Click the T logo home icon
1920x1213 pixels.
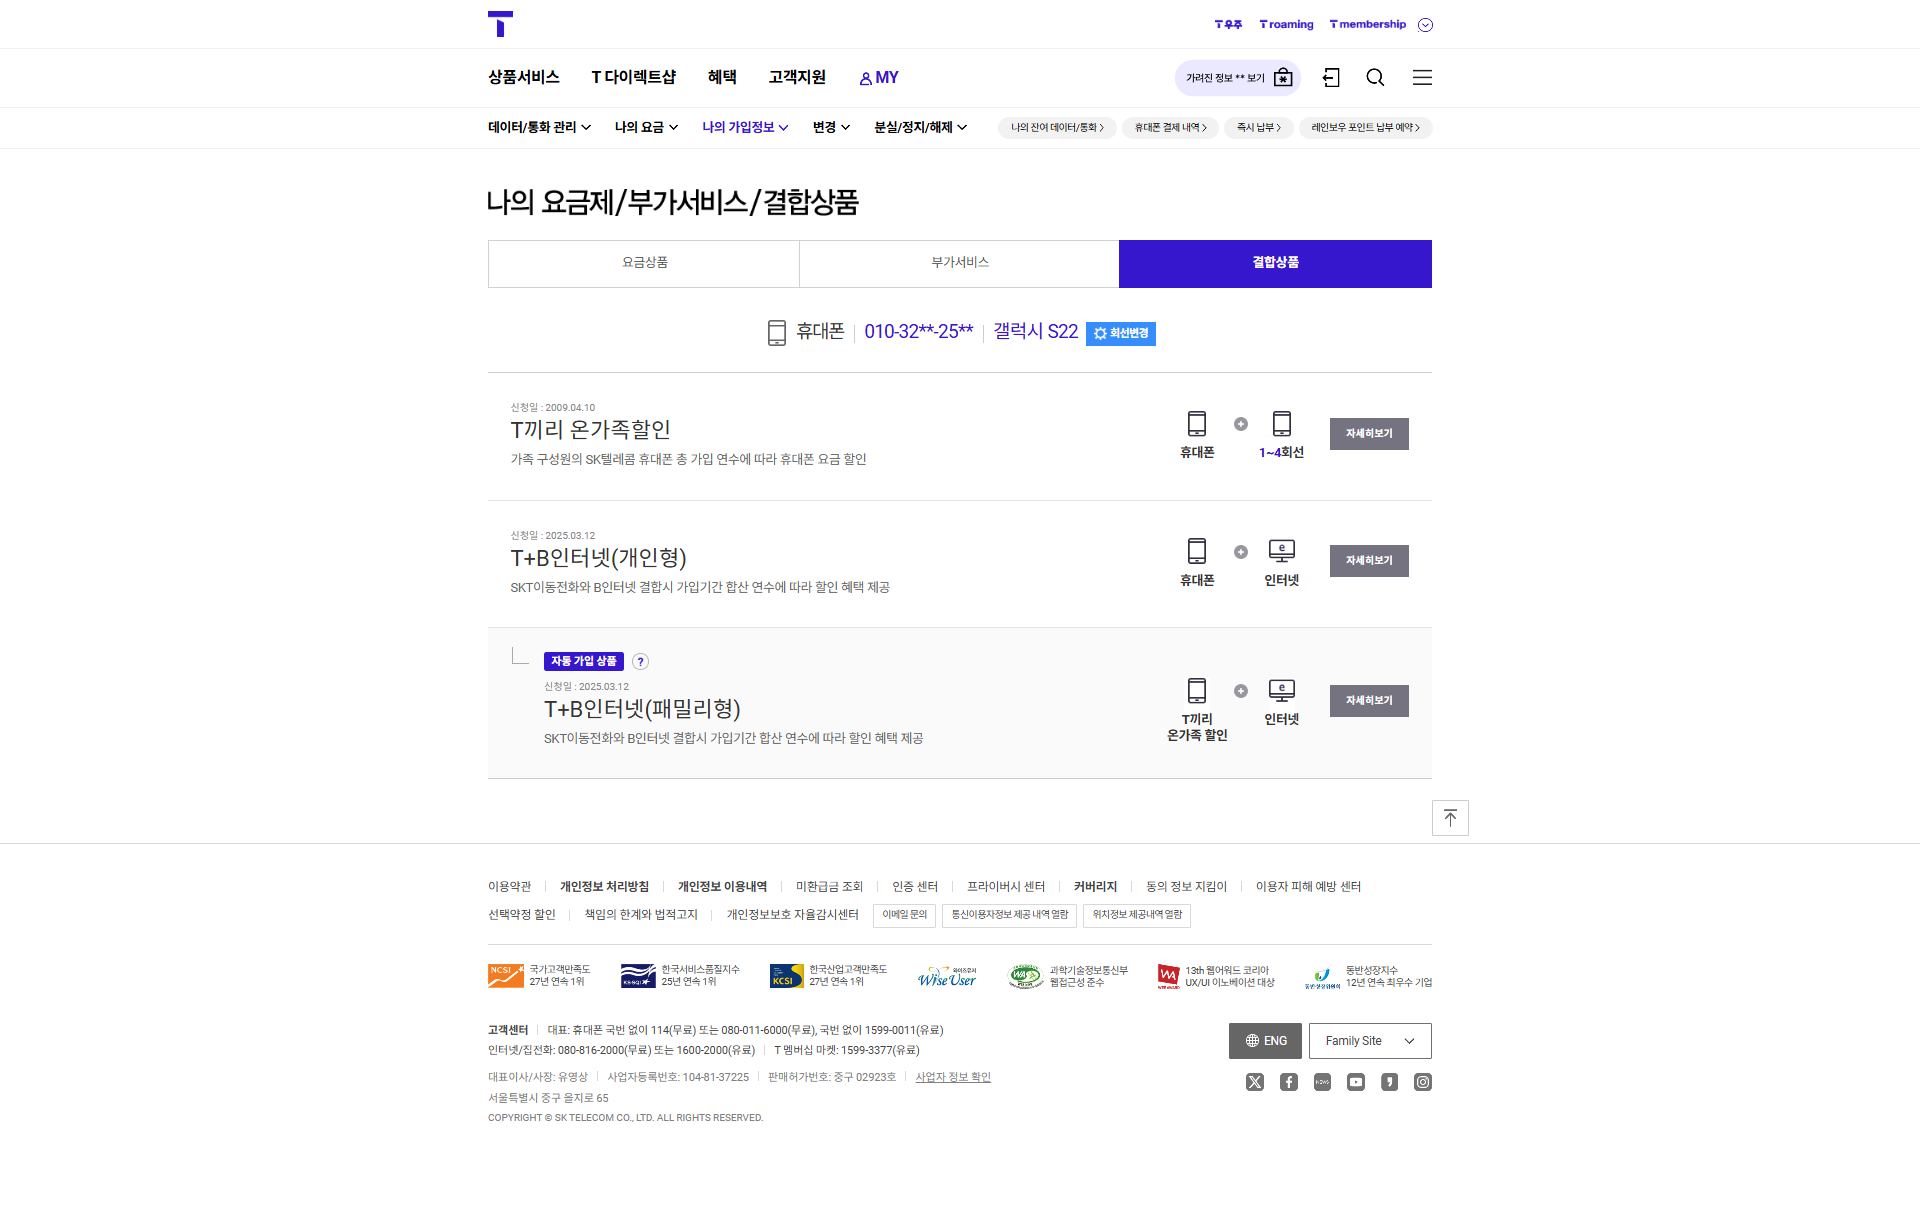click(500, 24)
